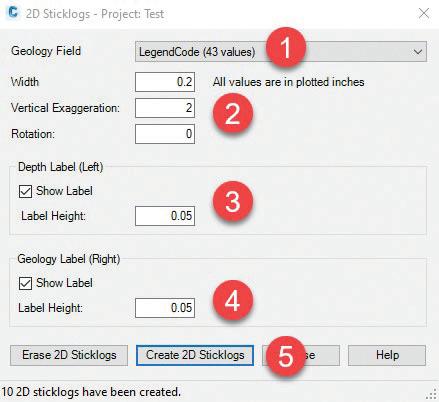Toggle Show Label under Geology Label (Right)
Screen dimensions: 439x402
pyautogui.click(x=25, y=283)
